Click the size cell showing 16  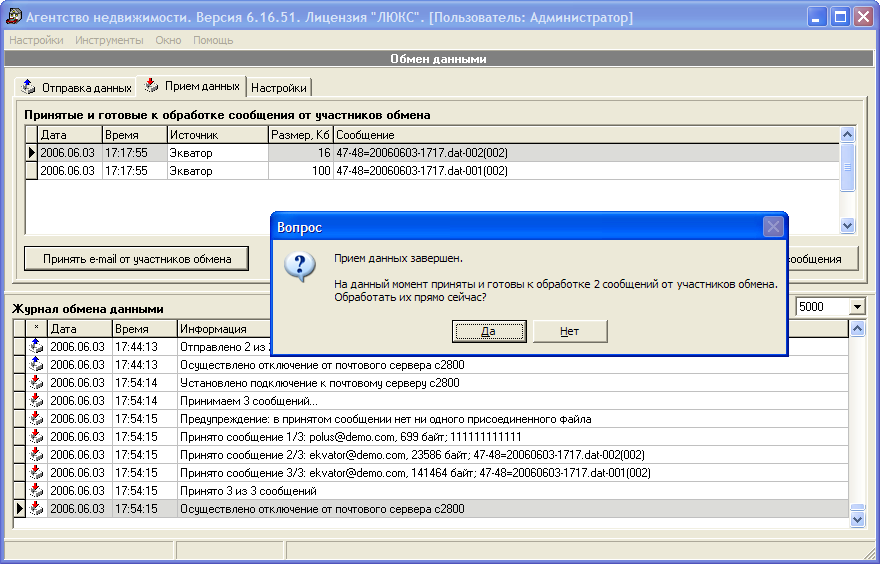tap(301, 153)
